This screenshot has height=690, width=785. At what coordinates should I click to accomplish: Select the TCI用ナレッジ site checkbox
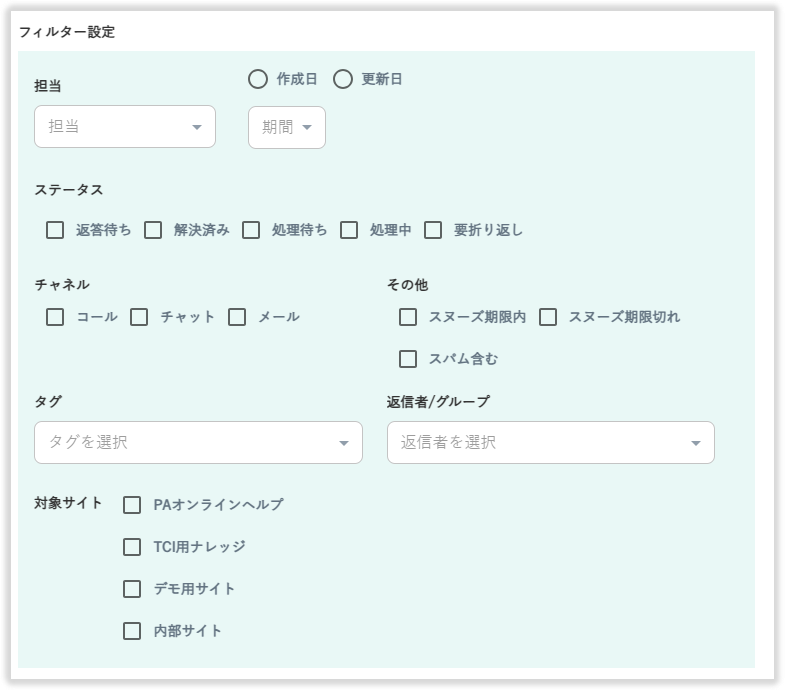pyautogui.click(x=132, y=547)
